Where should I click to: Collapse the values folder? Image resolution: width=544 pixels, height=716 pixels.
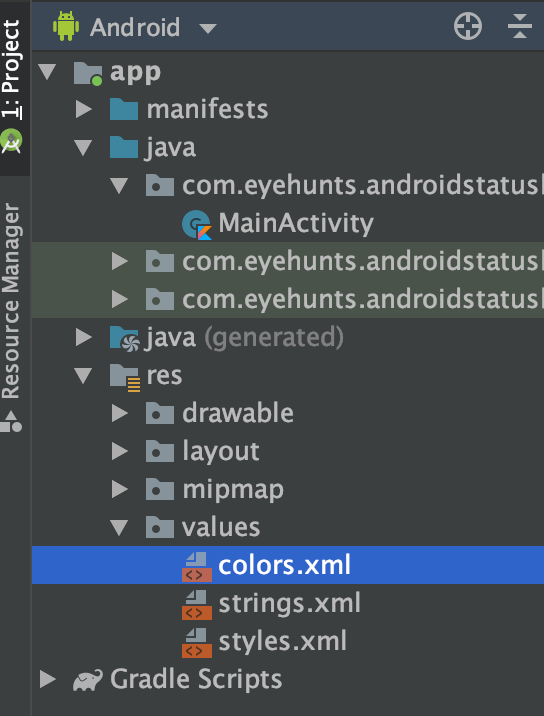pyautogui.click(x=119, y=528)
